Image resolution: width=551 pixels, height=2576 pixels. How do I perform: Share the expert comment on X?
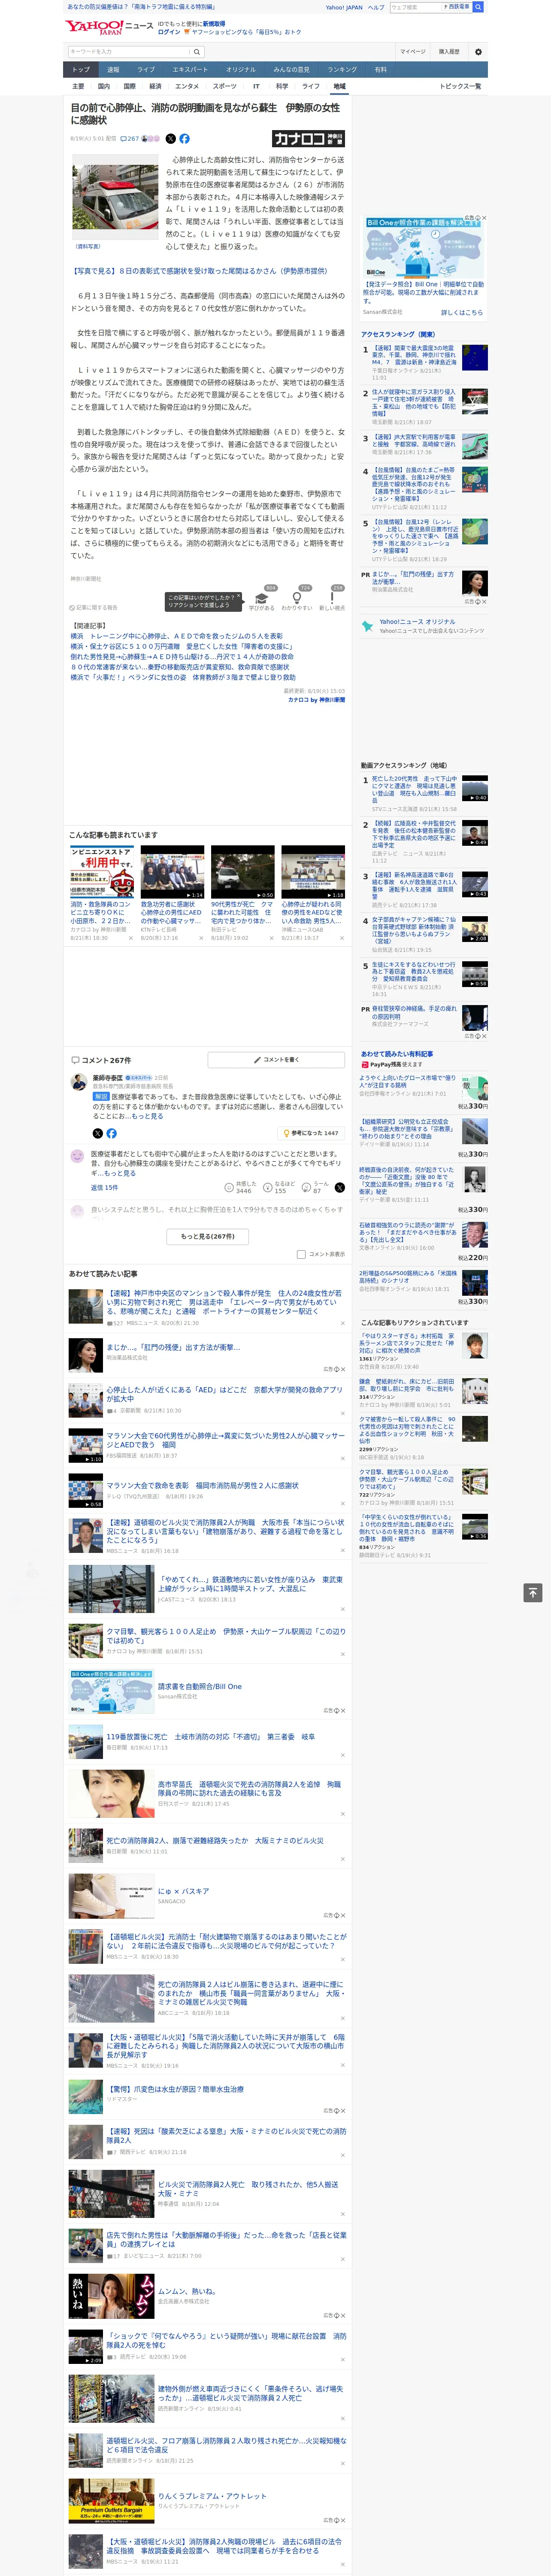coord(97,1133)
